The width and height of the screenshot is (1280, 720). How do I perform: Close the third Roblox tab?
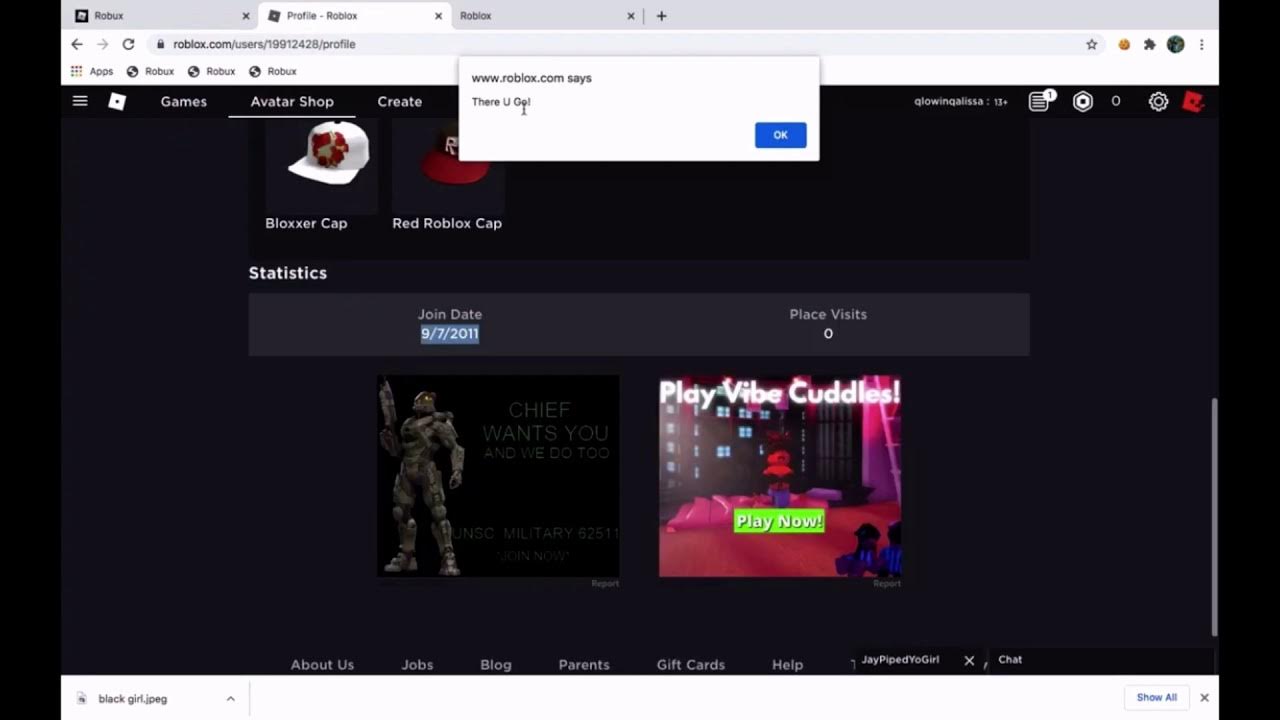pyautogui.click(x=631, y=16)
